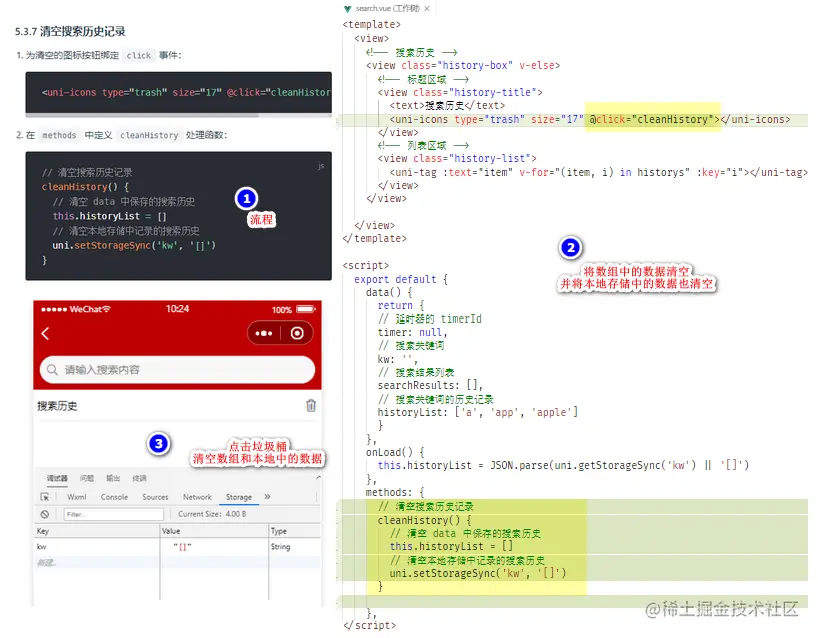
Task: Open the Network devtools tab
Action: (x=197, y=497)
